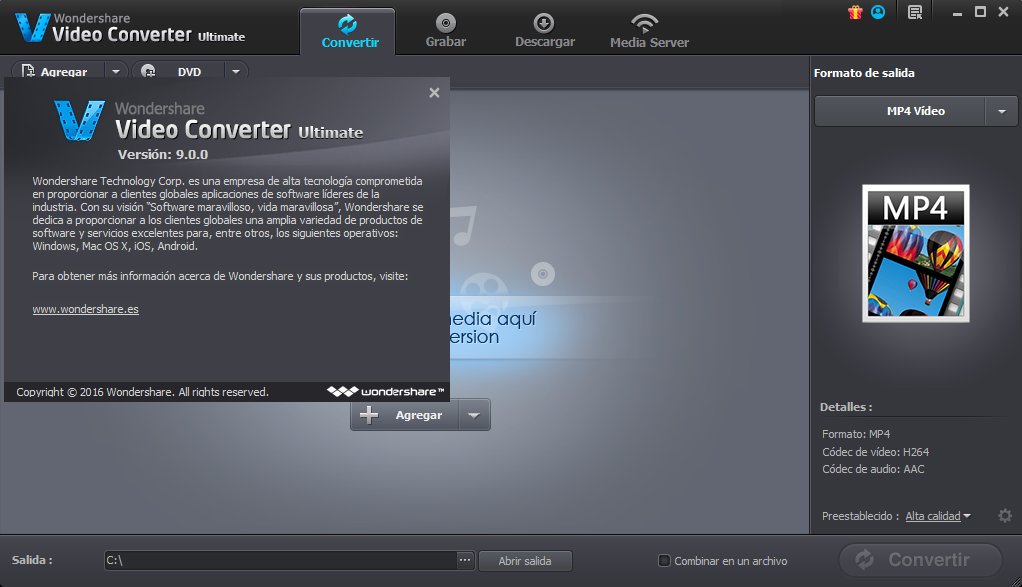Click the Versión: 9.0.0 text
This screenshot has height=587, width=1022.
(x=163, y=154)
